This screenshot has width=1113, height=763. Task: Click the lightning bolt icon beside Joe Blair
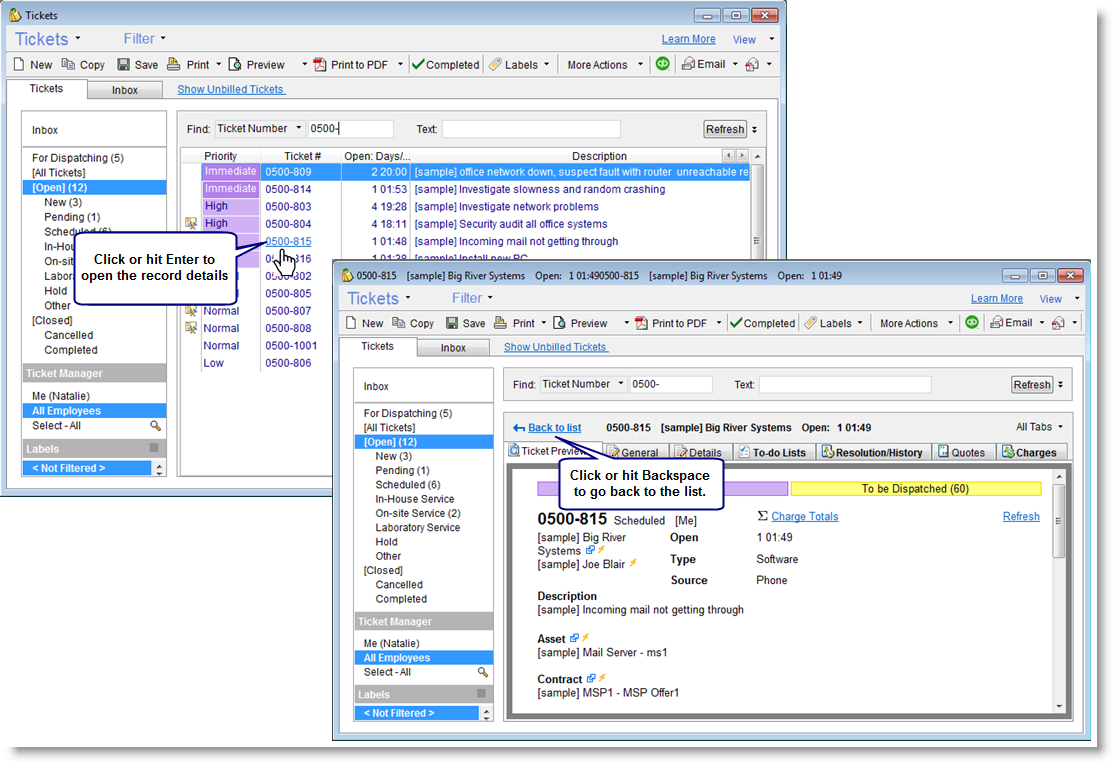point(633,564)
